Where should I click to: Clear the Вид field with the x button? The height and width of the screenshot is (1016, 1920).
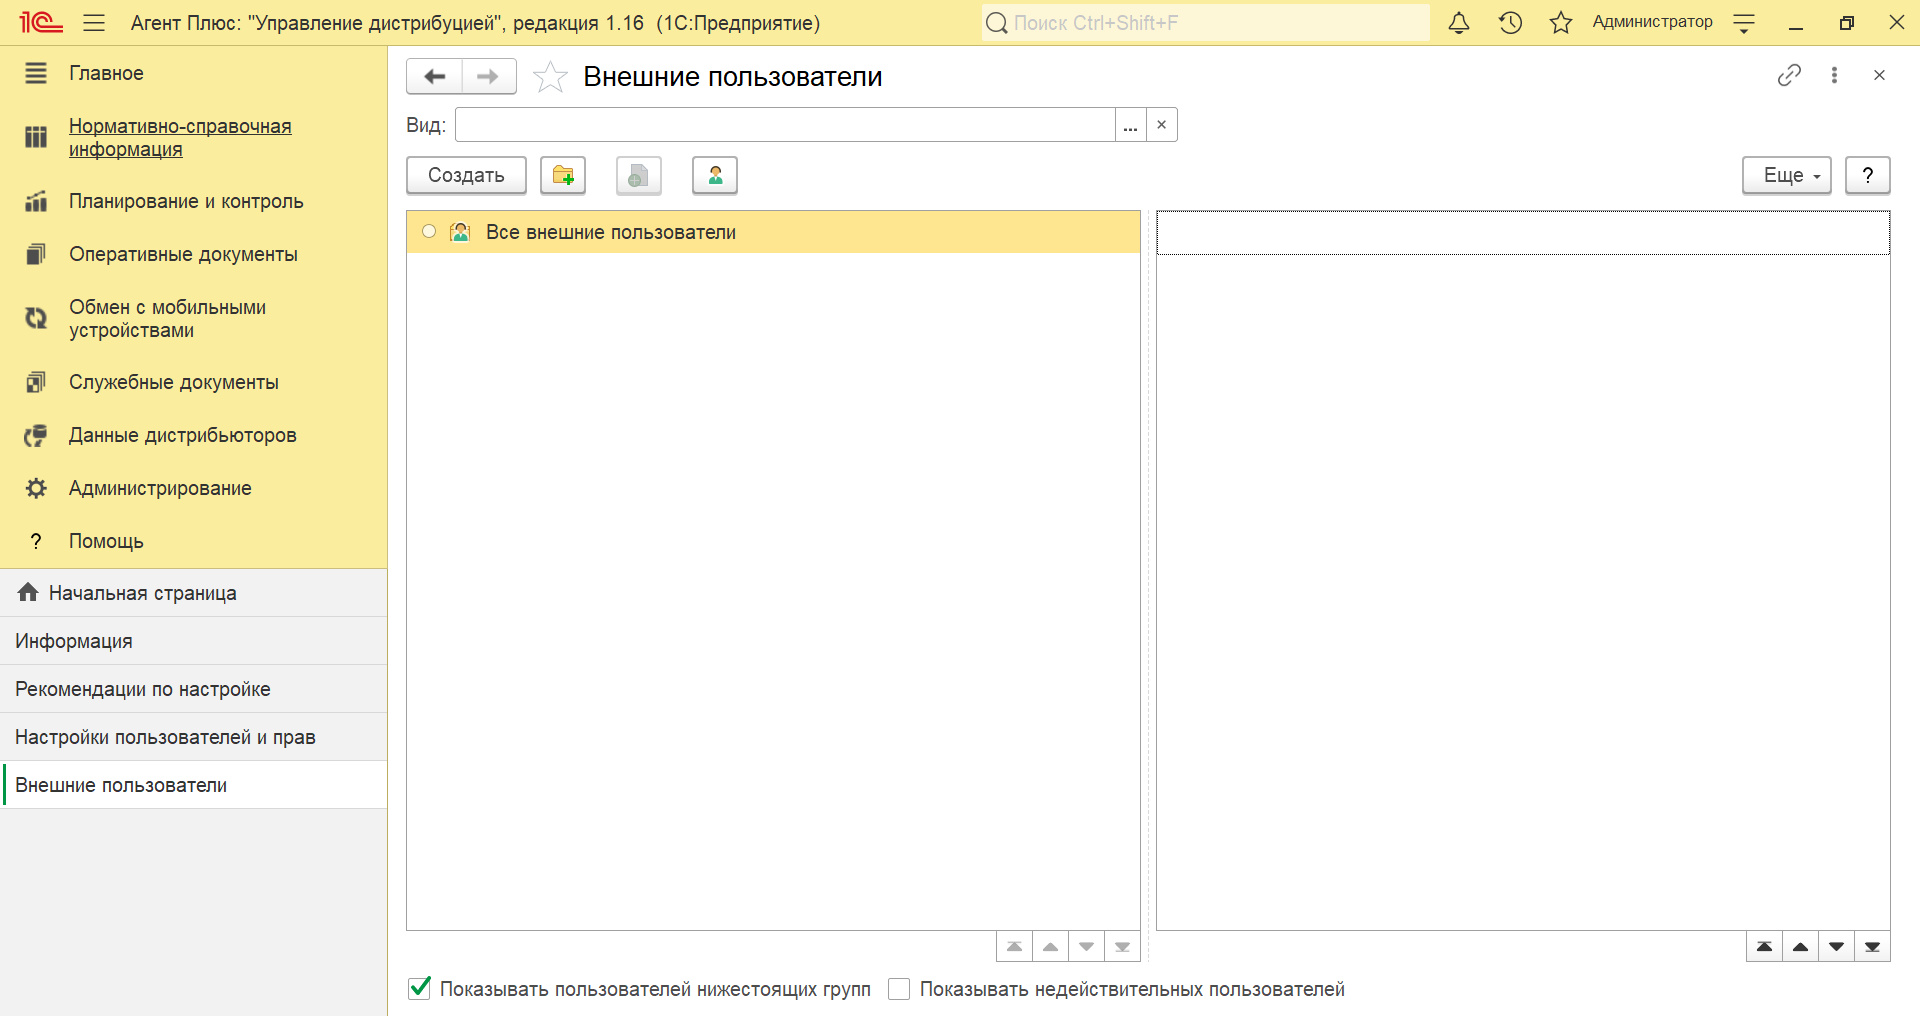[1161, 125]
